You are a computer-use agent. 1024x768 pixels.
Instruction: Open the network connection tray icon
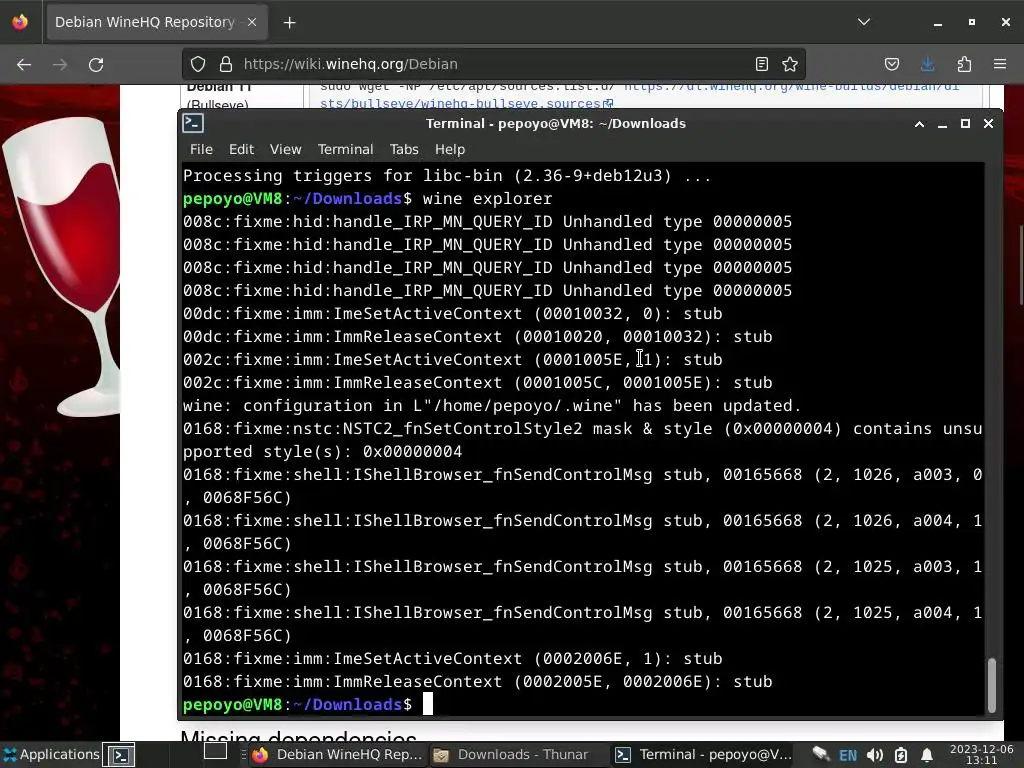coord(821,755)
